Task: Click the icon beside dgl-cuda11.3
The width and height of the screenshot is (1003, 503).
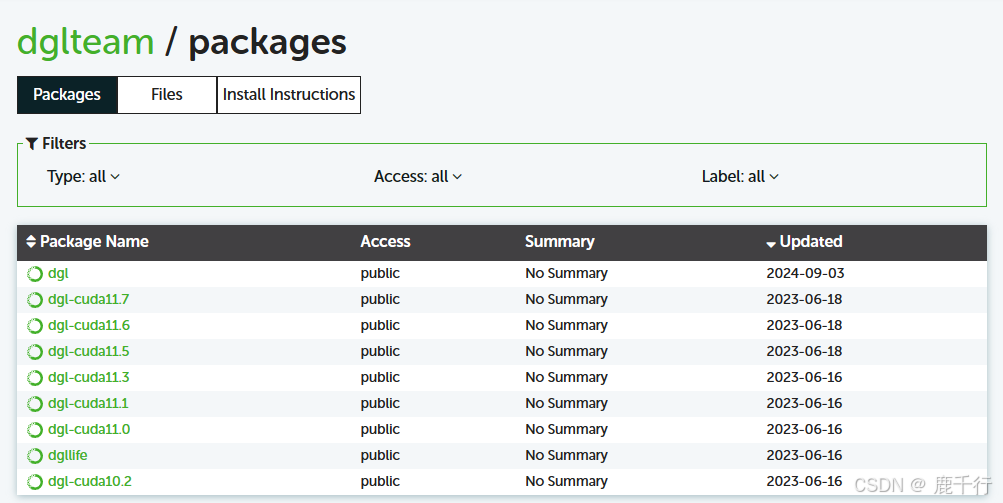Action: (x=35, y=378)
